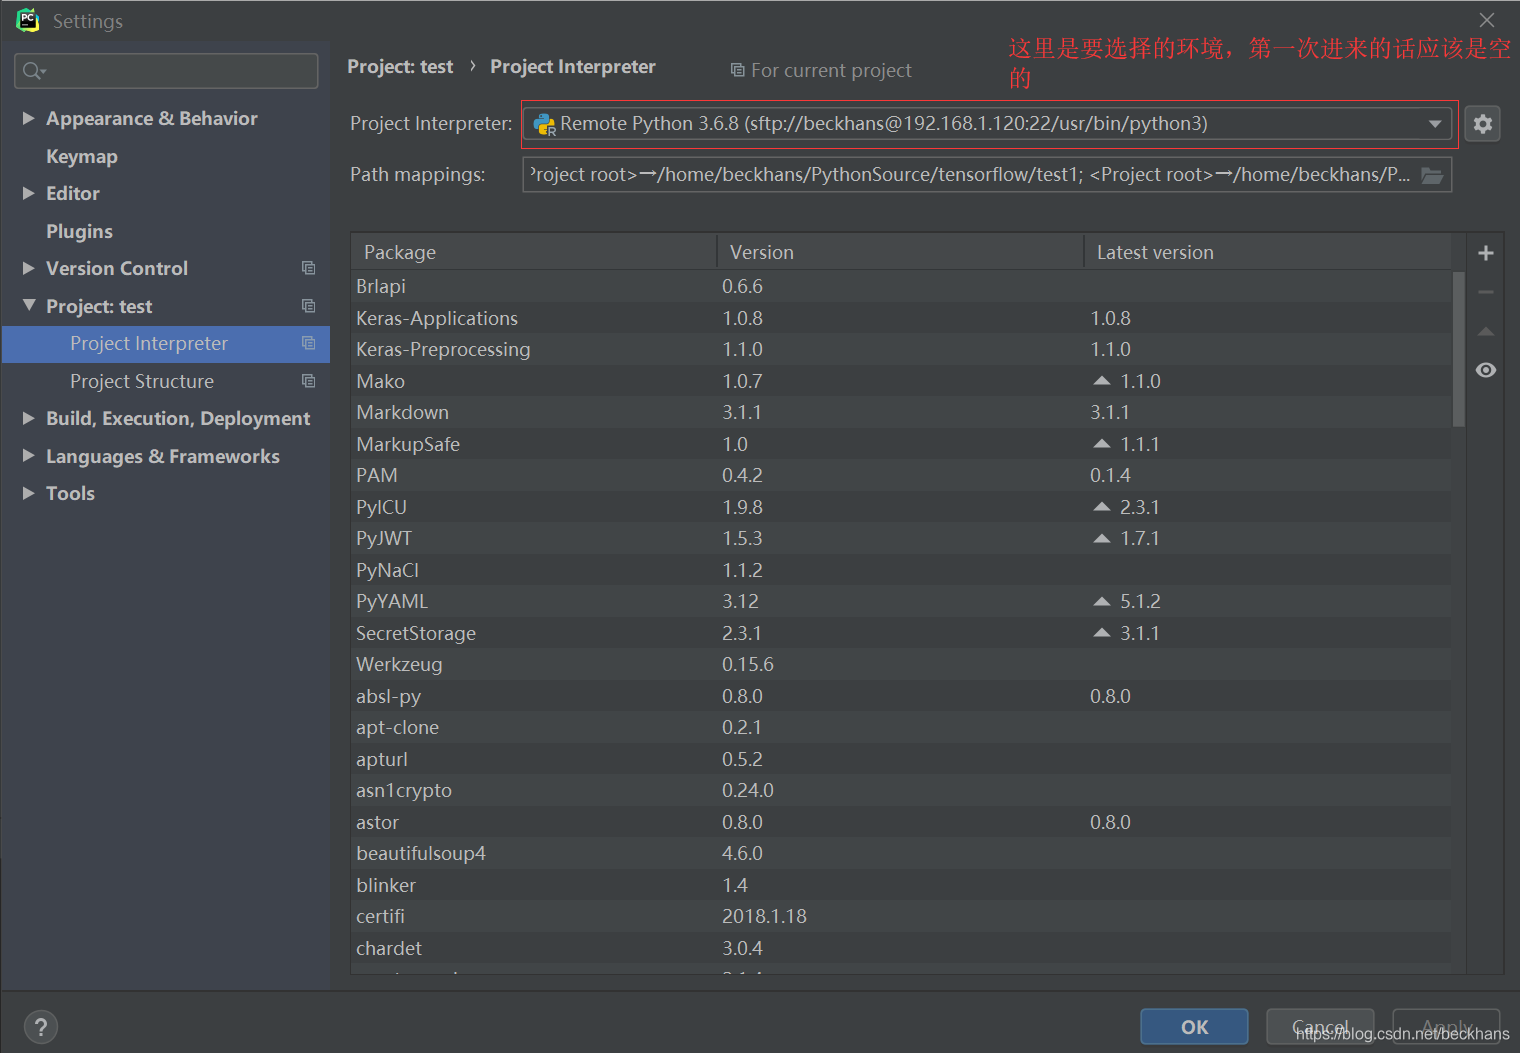Click the package list vertical scrollbar
1520x1053 pixels.
tap(1459, 350)
